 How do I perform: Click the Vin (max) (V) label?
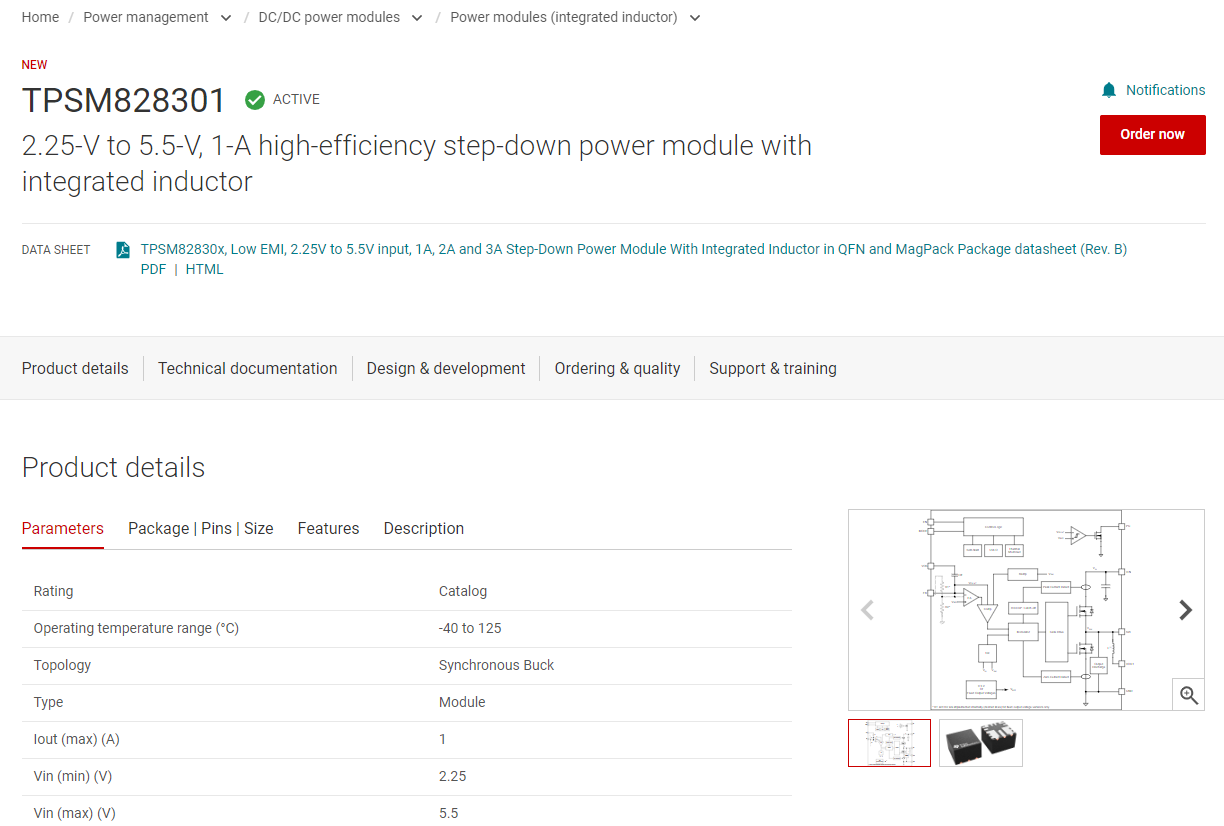pos(75,813)
